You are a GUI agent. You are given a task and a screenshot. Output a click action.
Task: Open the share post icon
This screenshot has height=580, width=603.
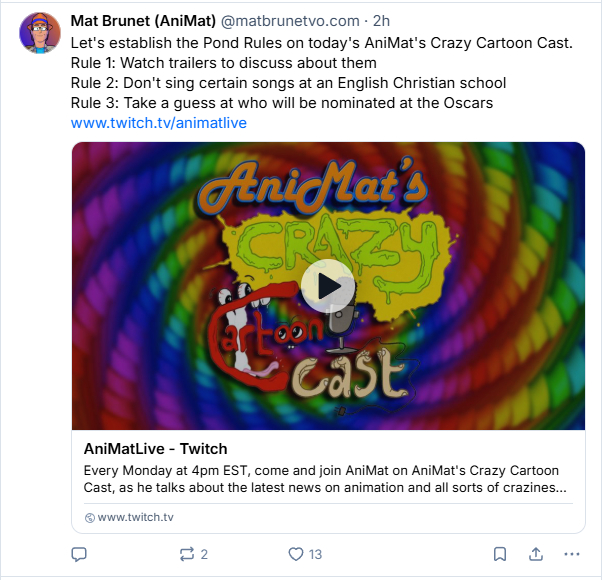tap(536, 553)
